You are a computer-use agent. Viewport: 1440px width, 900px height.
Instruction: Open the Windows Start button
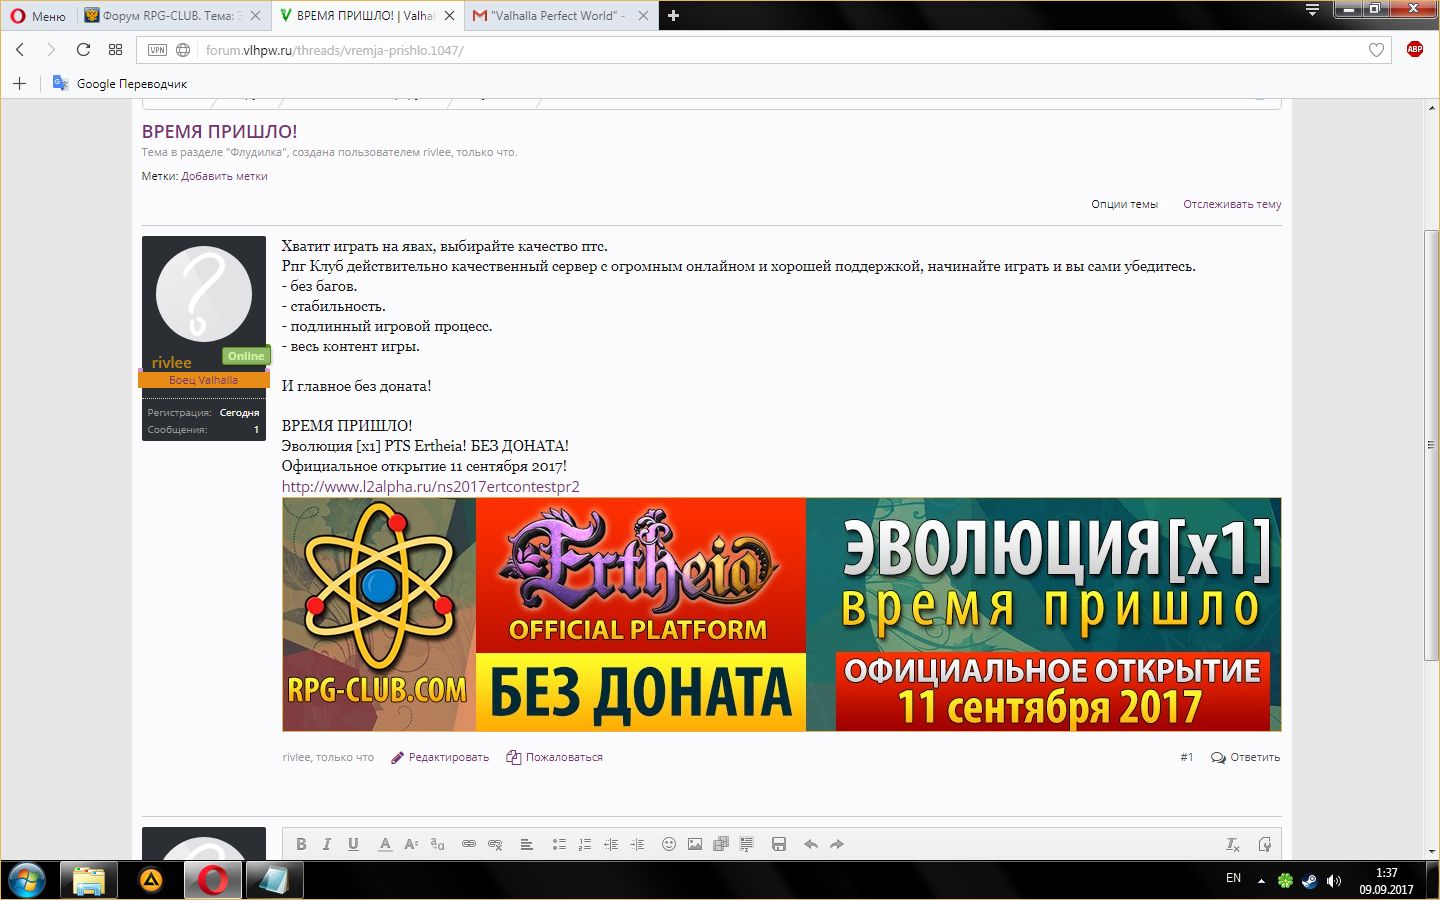point(27,880)
